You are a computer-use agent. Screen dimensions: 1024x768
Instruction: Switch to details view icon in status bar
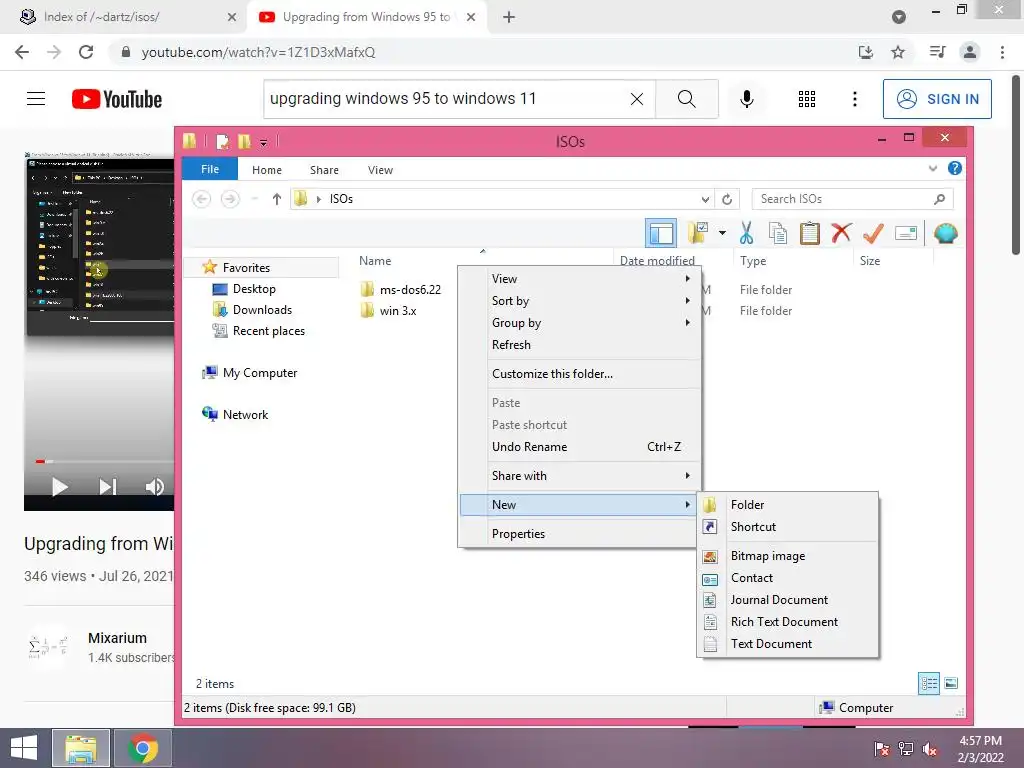tap(929, 684)
